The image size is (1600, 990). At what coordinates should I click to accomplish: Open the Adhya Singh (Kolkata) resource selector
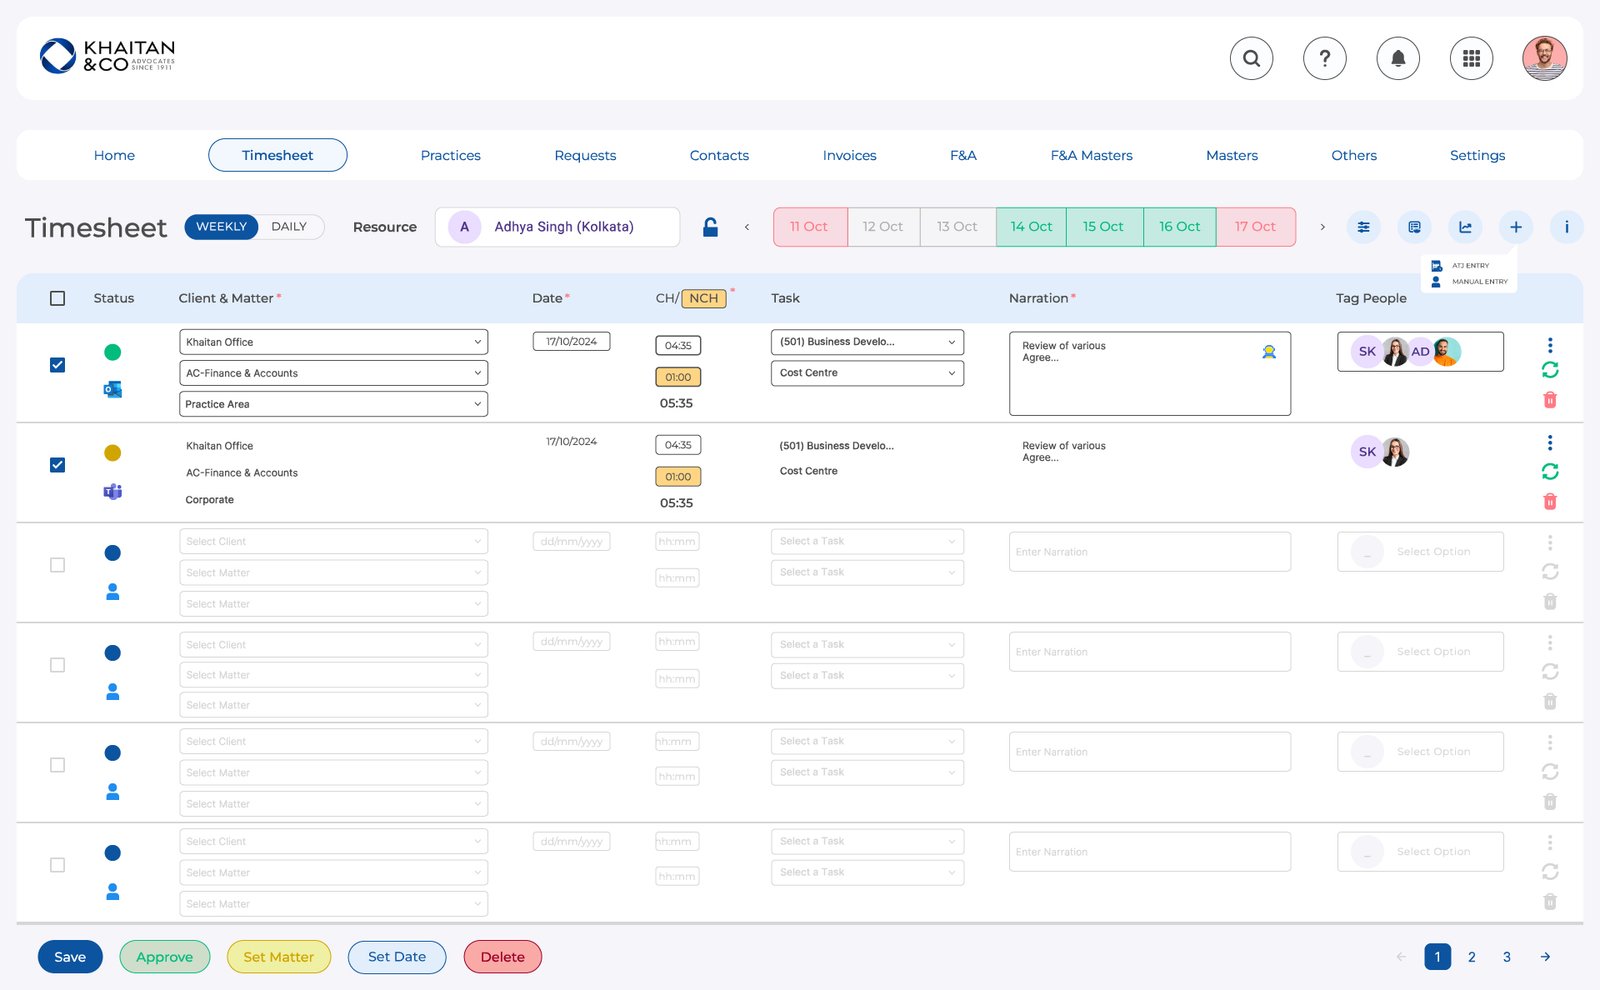coord(557,227)
